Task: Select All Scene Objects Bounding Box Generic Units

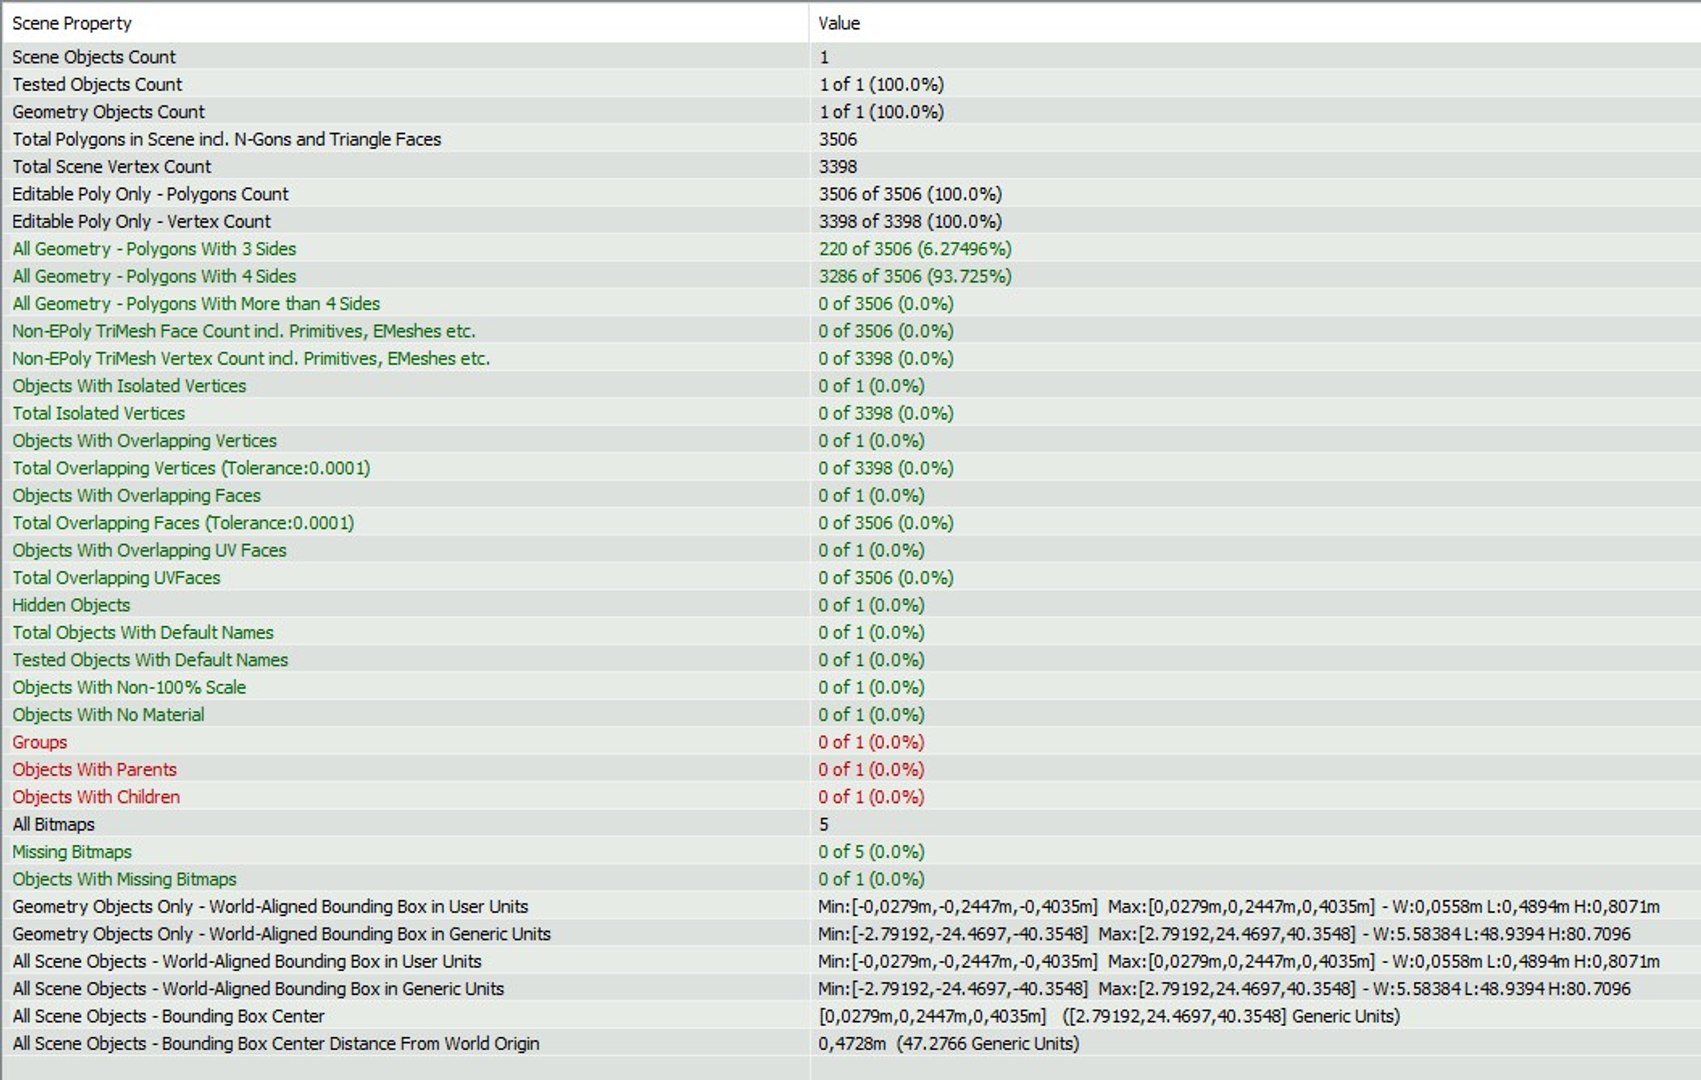Action: 850,988
